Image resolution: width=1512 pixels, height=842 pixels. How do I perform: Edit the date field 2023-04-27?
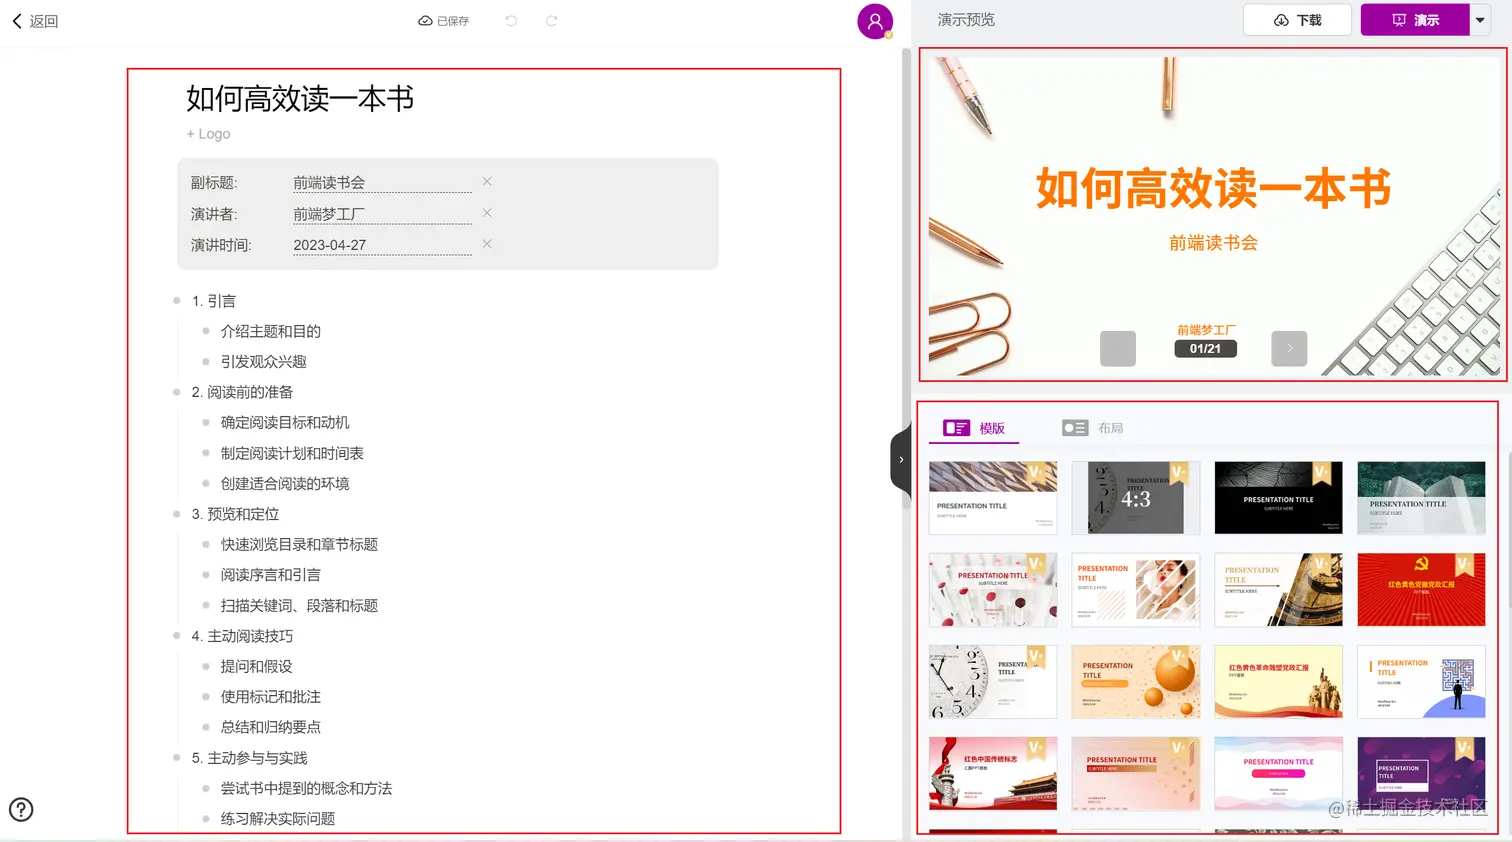pyautogui.click(x=382, y=245)
